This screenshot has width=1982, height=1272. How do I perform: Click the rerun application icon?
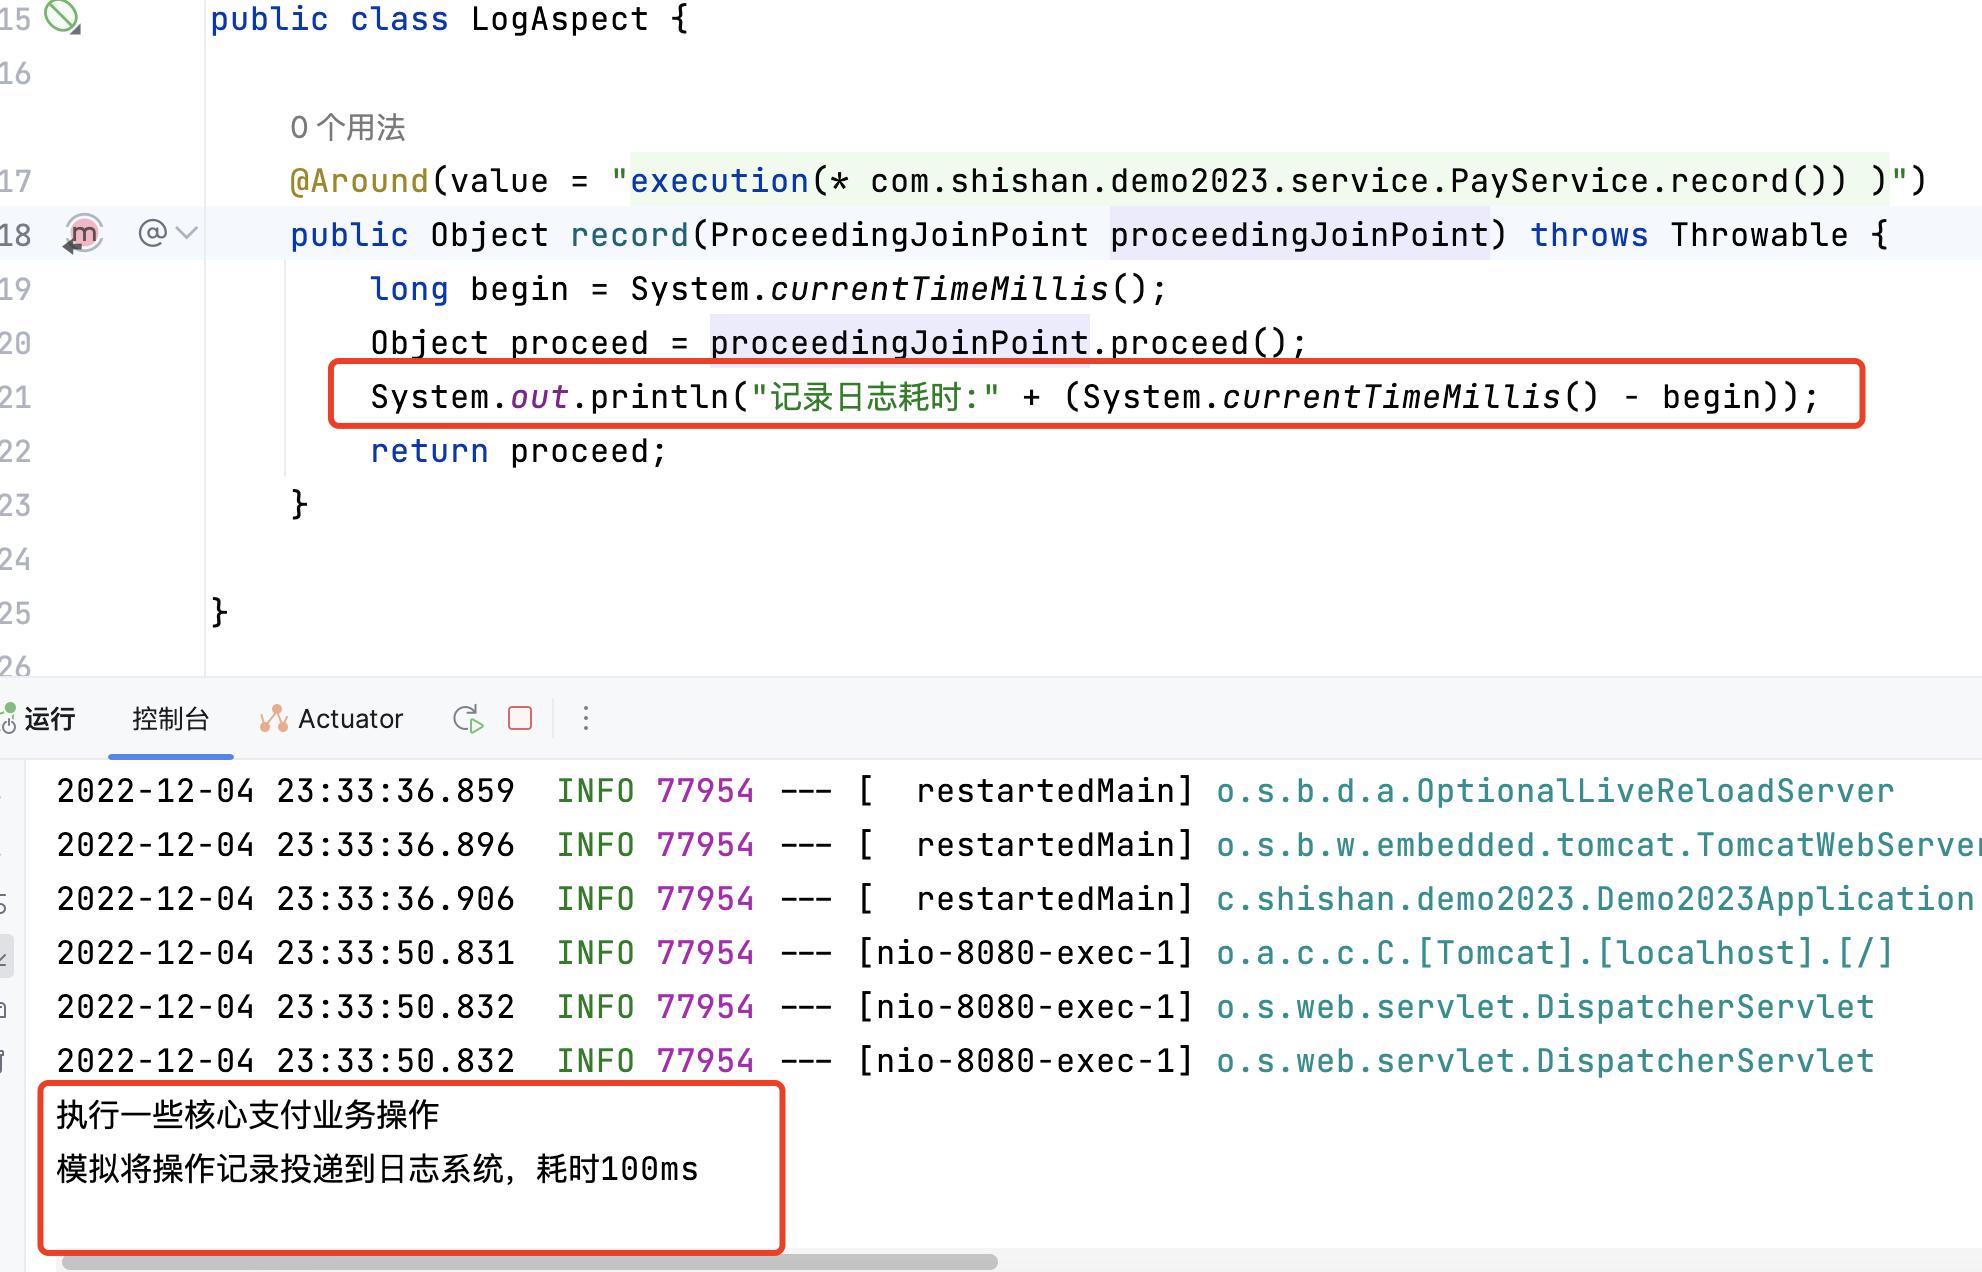467,719
